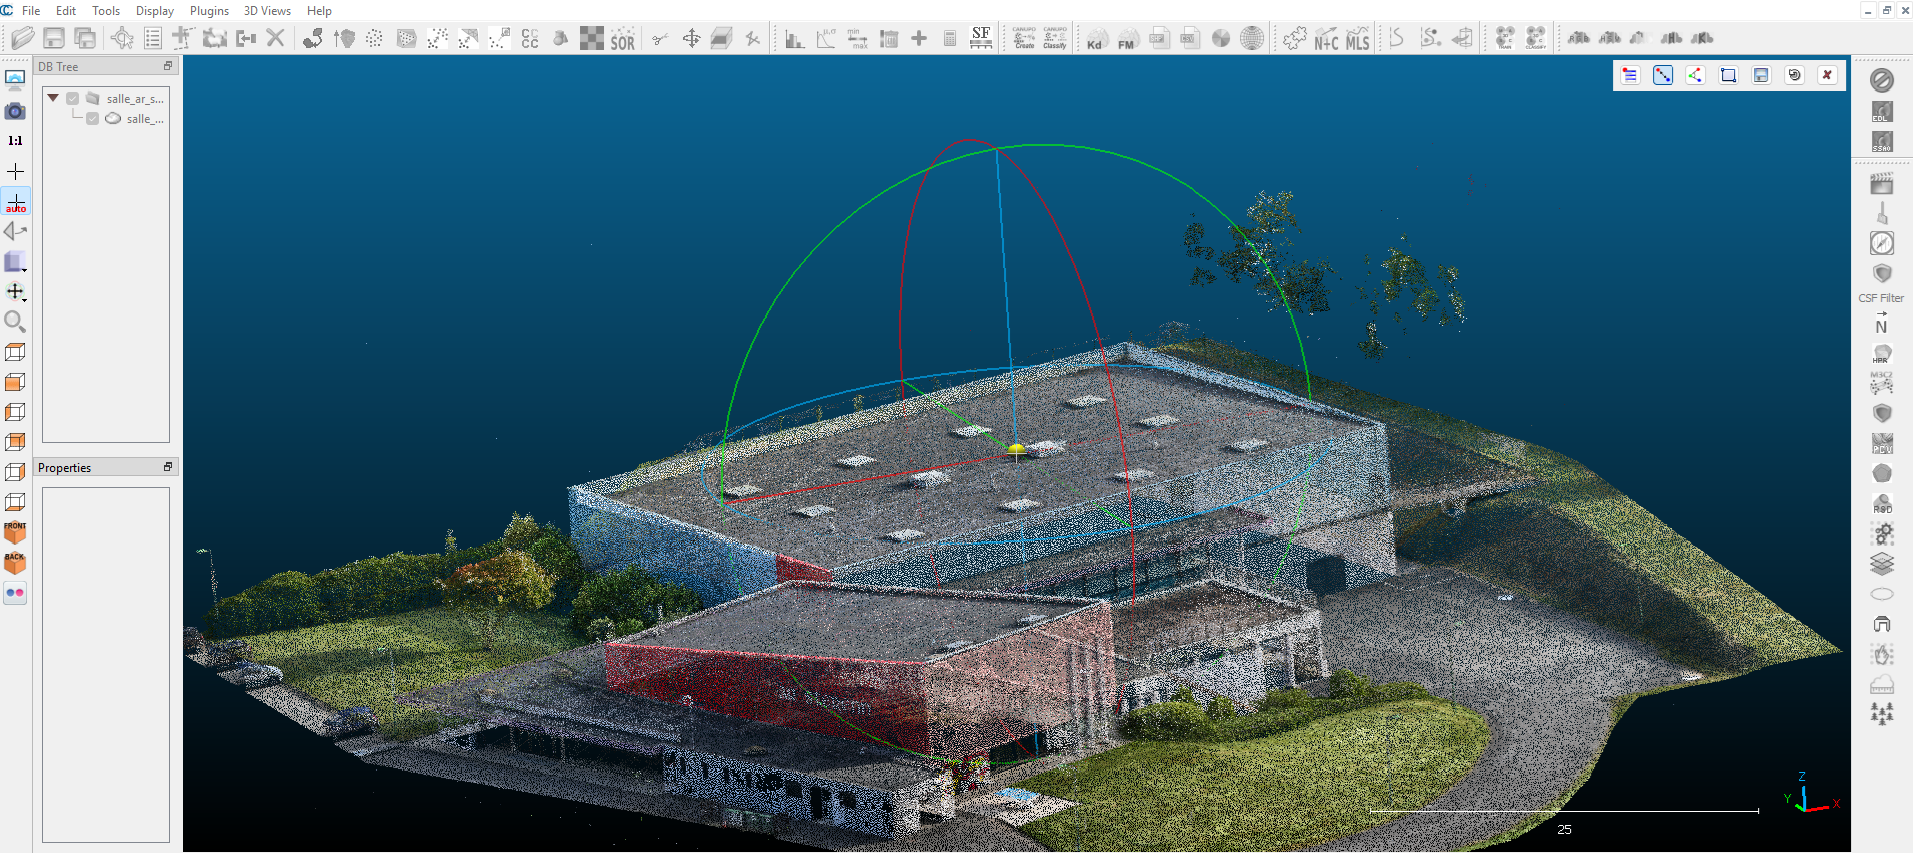
Task: Click the yellow pivot sphere on roof
Action: pyautogui.click(x=1017, y=450)
